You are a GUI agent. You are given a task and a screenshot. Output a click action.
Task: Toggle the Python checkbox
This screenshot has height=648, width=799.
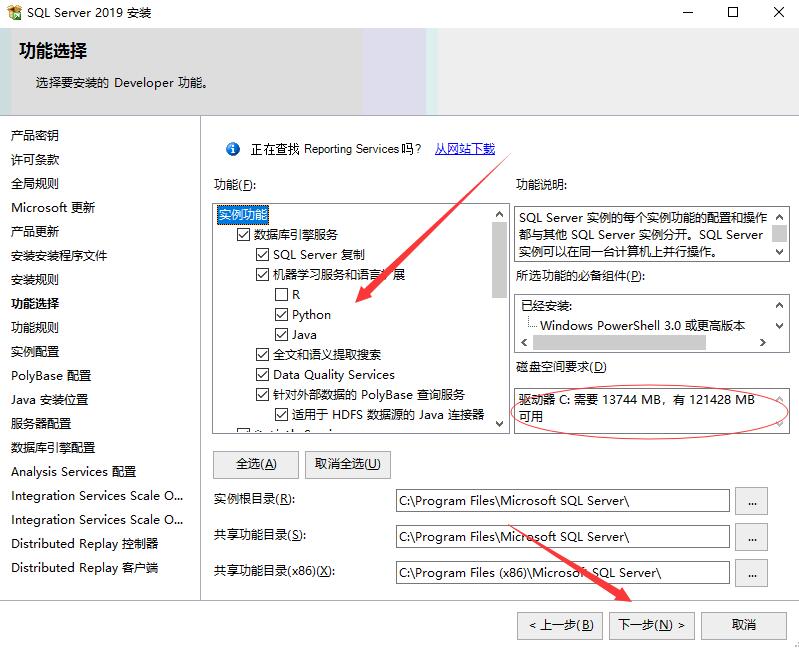coord(281,314)
